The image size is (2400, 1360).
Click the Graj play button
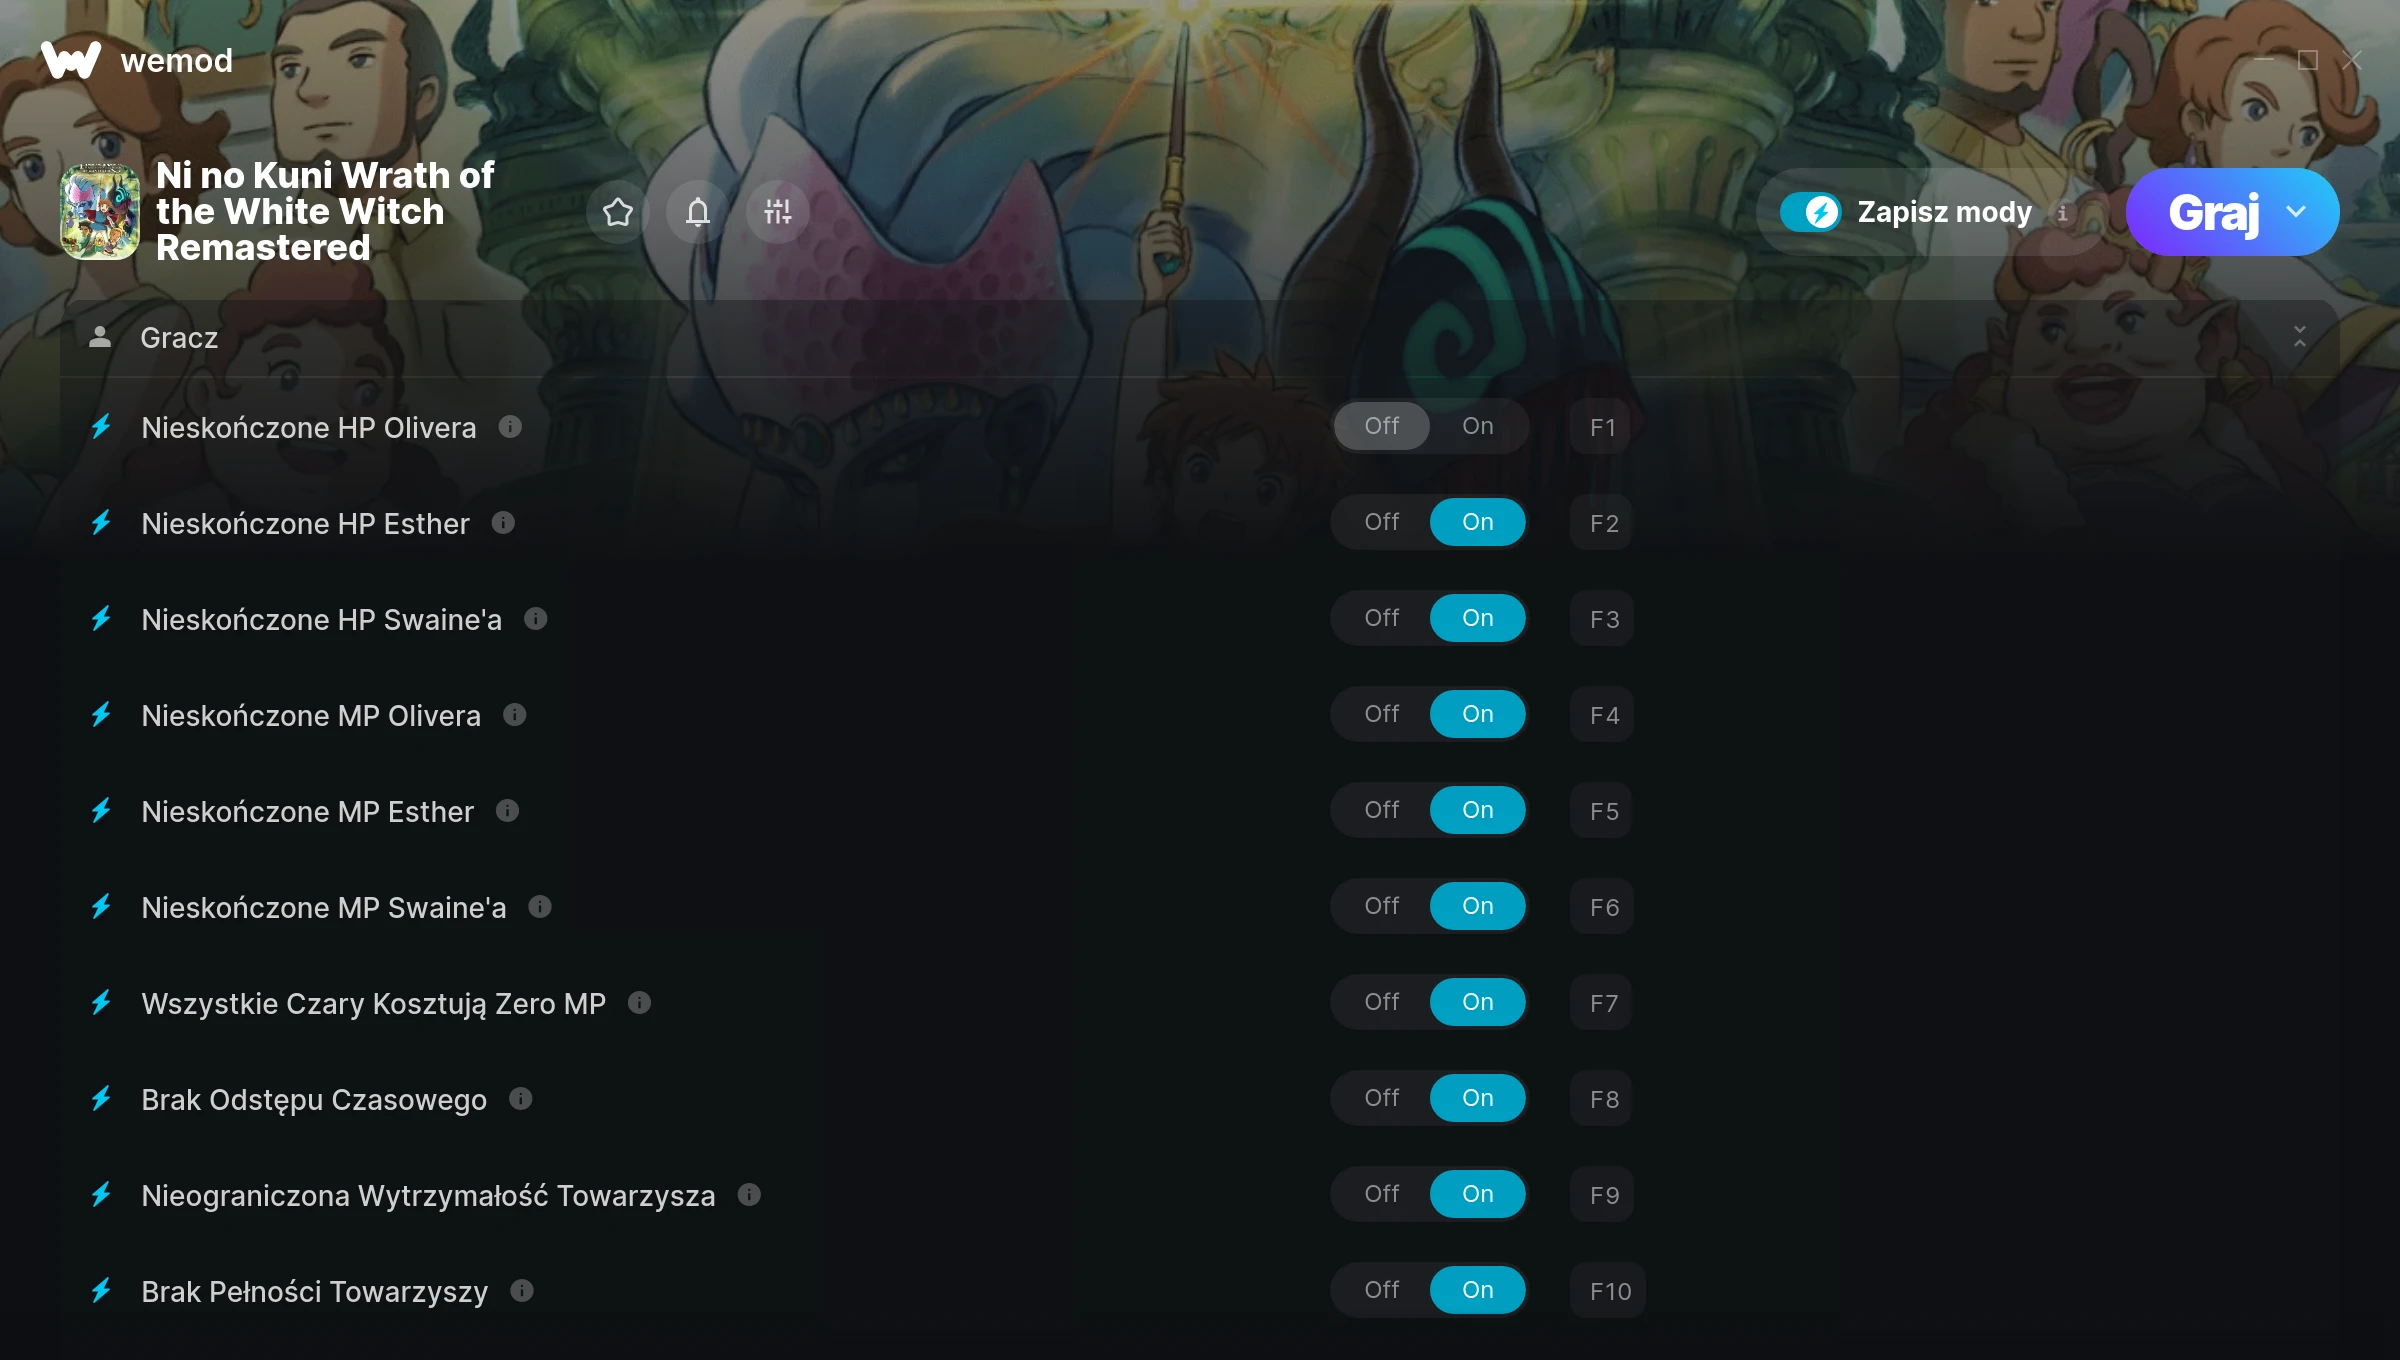2213,212
